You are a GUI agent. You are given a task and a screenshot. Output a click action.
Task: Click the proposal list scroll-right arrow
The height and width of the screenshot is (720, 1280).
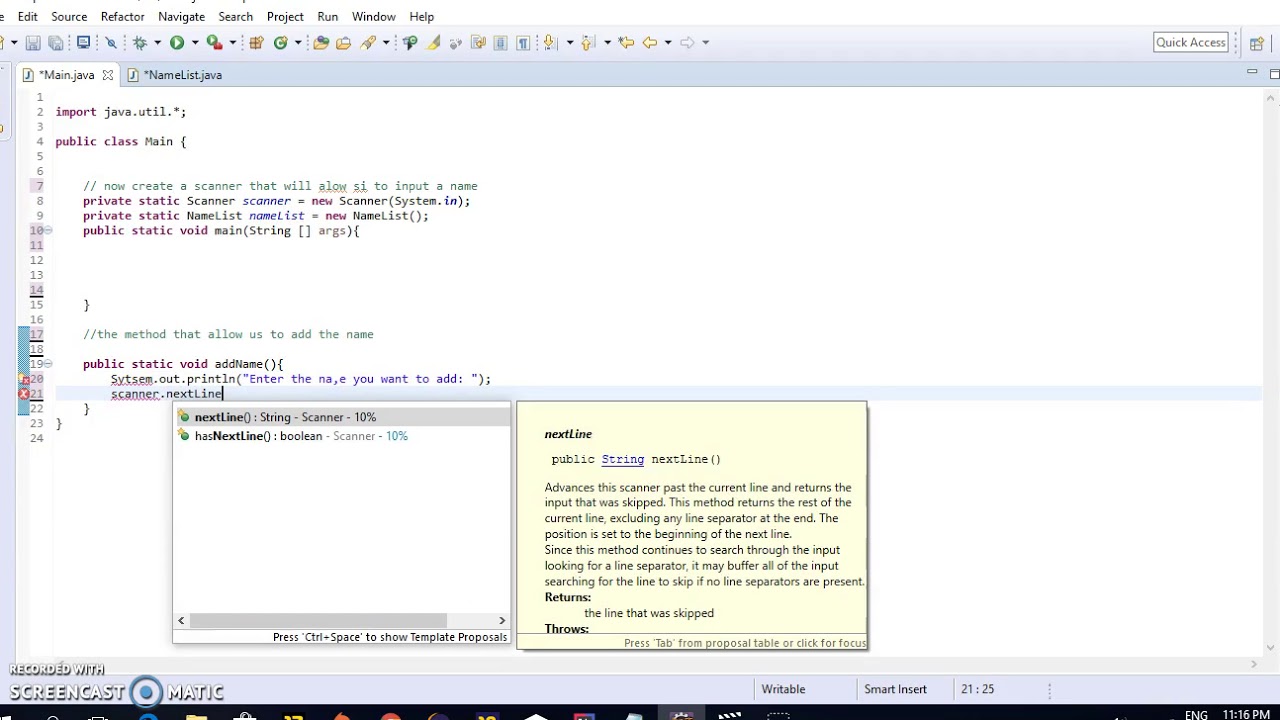[502, 621]
